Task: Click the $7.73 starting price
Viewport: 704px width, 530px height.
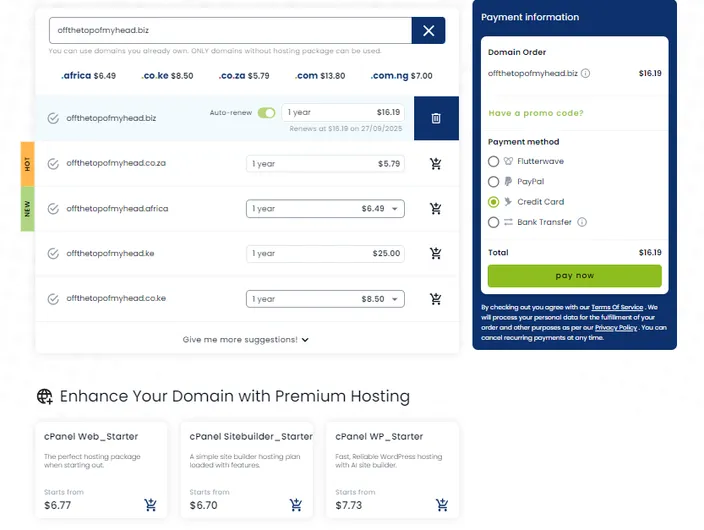Action: [x=348, y=505]
